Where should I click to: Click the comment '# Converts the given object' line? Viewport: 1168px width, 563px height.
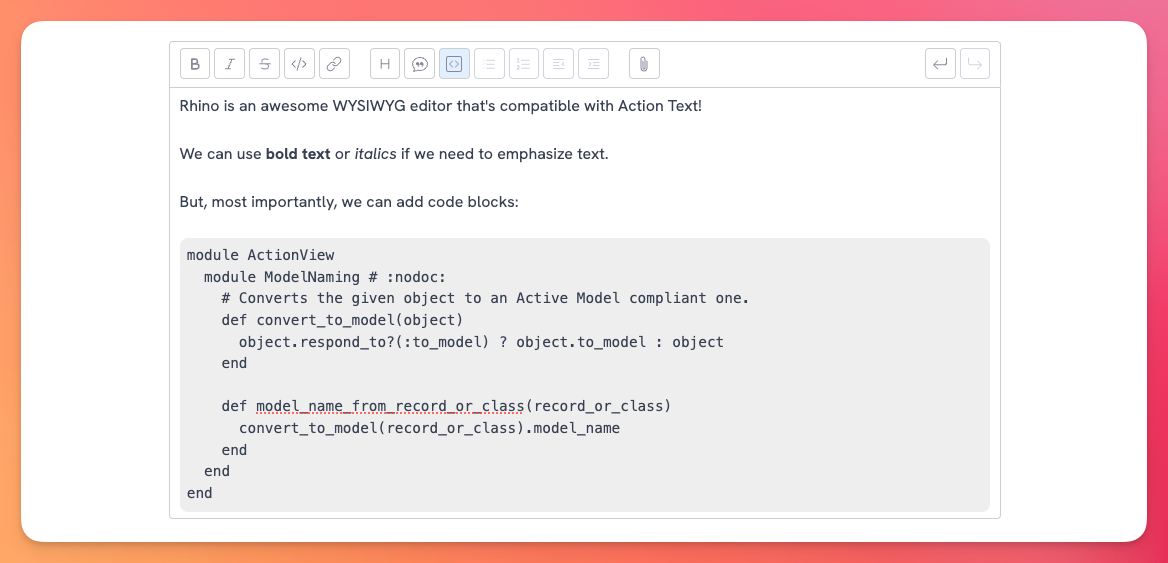(485, 299)
